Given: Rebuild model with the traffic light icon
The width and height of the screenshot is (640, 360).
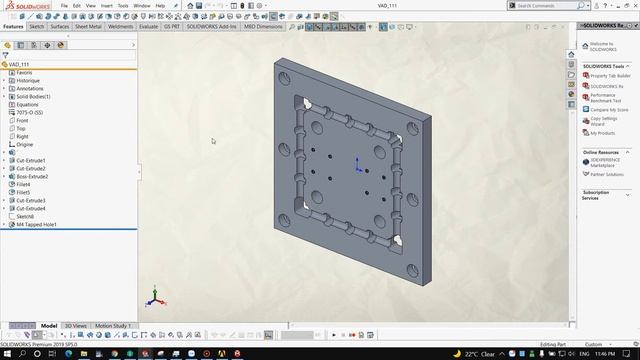Looking at the screenshot, I should [x=242, y=6].
